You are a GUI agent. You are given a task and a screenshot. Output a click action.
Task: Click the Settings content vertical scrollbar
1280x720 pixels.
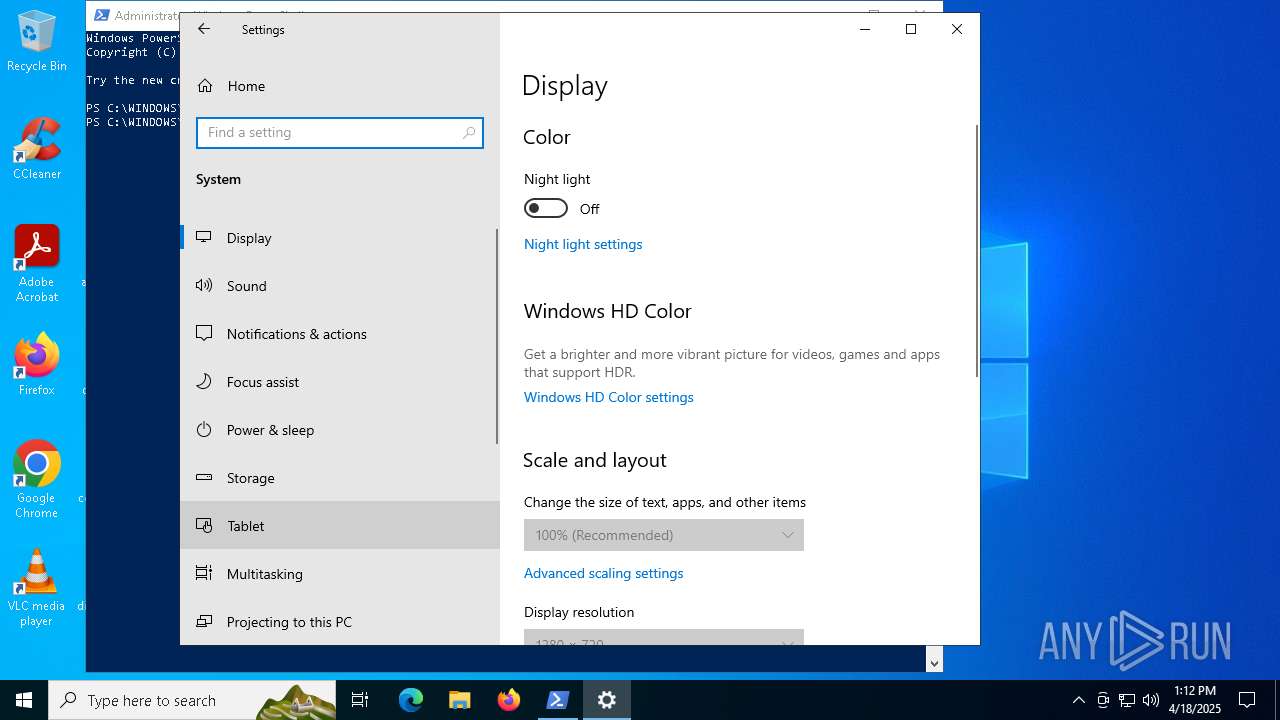977,250
